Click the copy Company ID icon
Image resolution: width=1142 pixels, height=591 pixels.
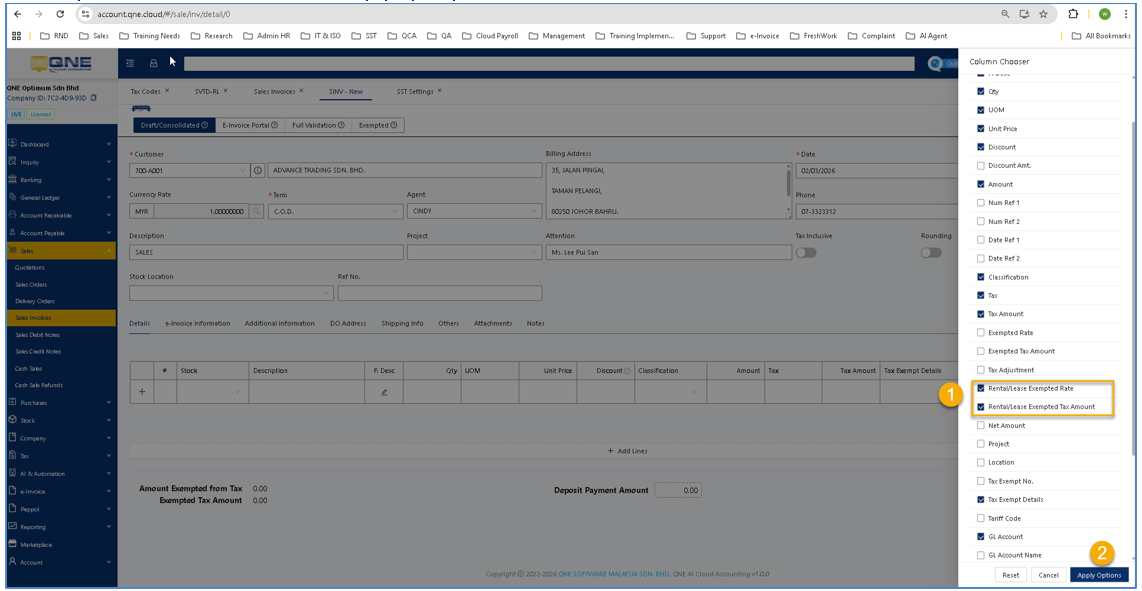point(93,98)
